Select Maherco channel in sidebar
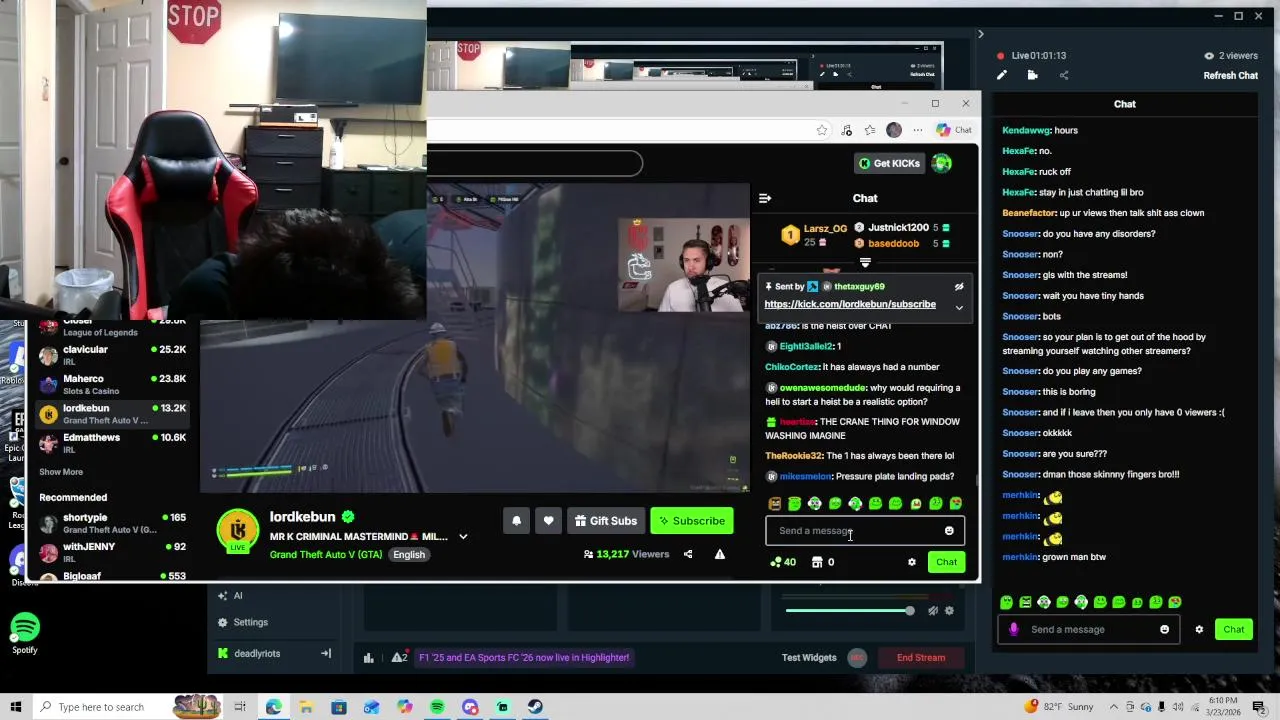 click(112, 384)
